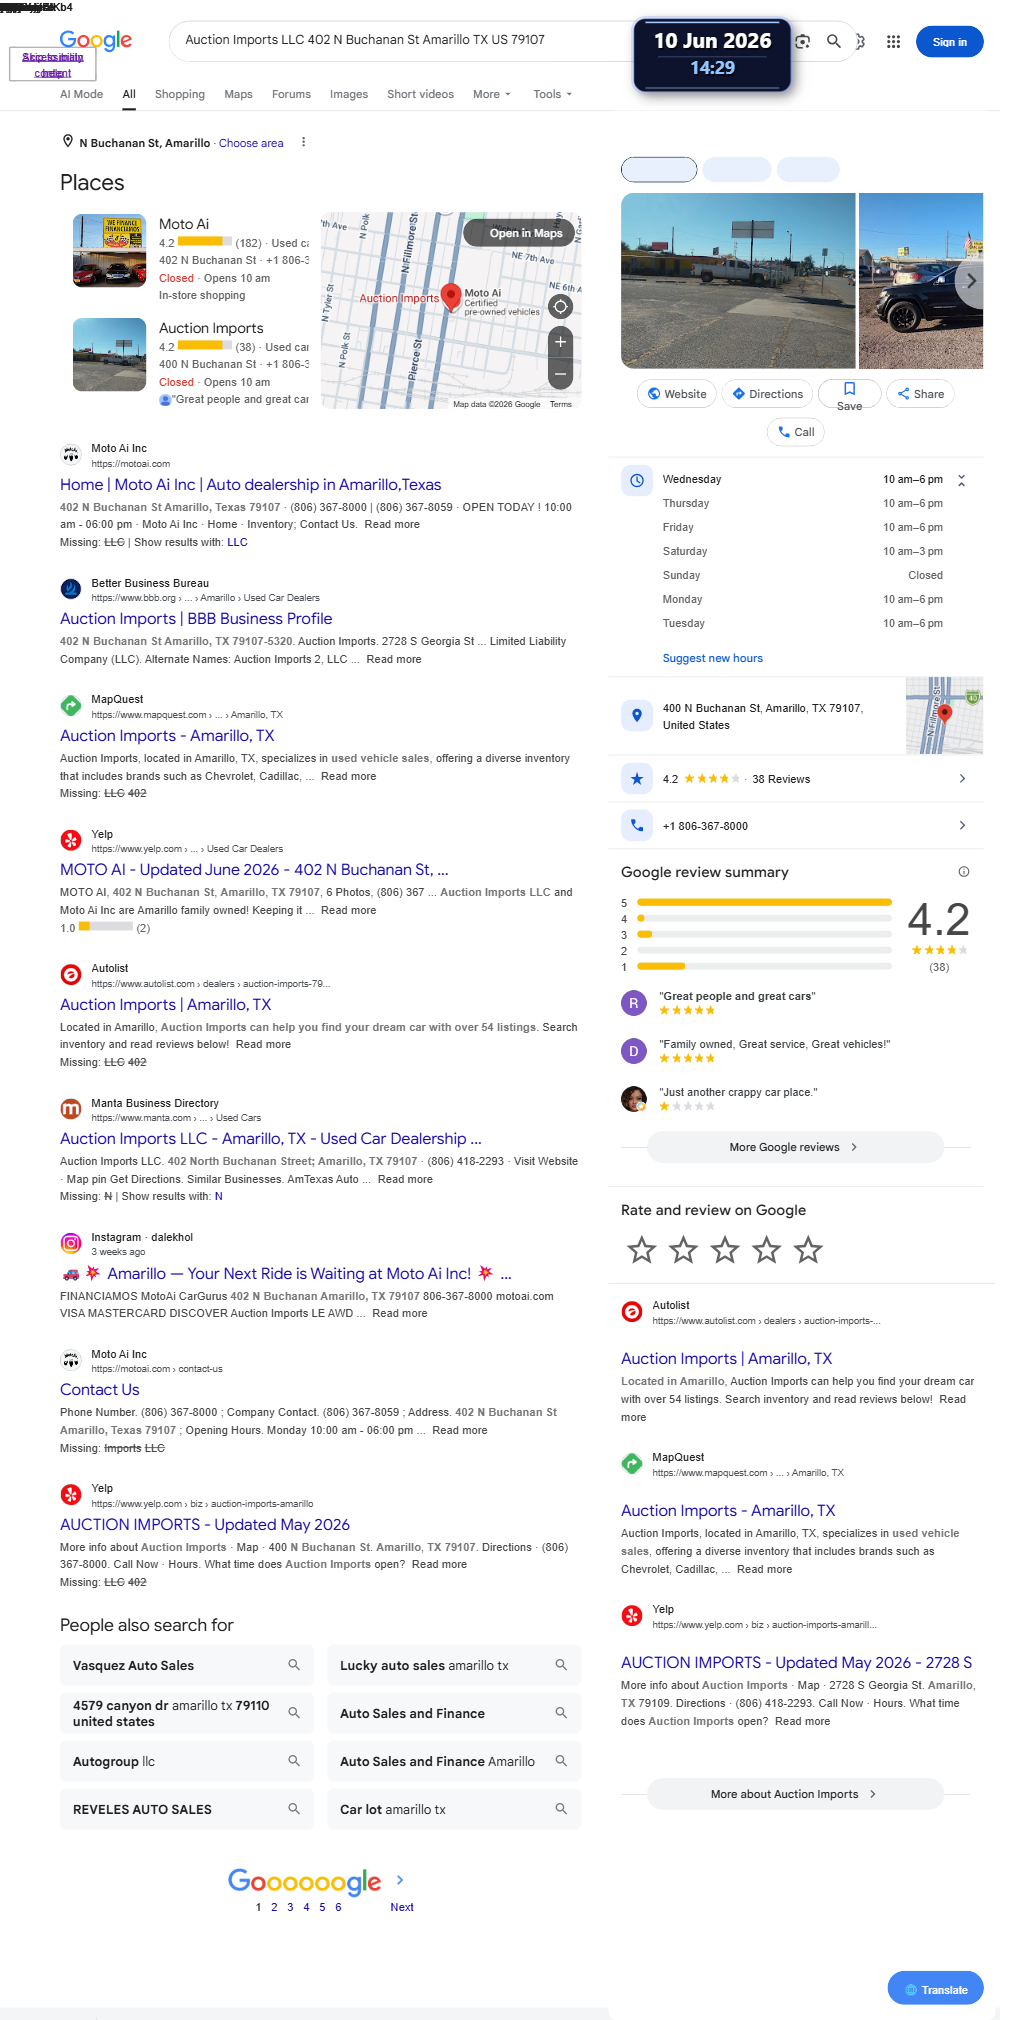This screenshot has width=1012, height=2020.
Task: Click the Call phone button
Action: (797, 432)
